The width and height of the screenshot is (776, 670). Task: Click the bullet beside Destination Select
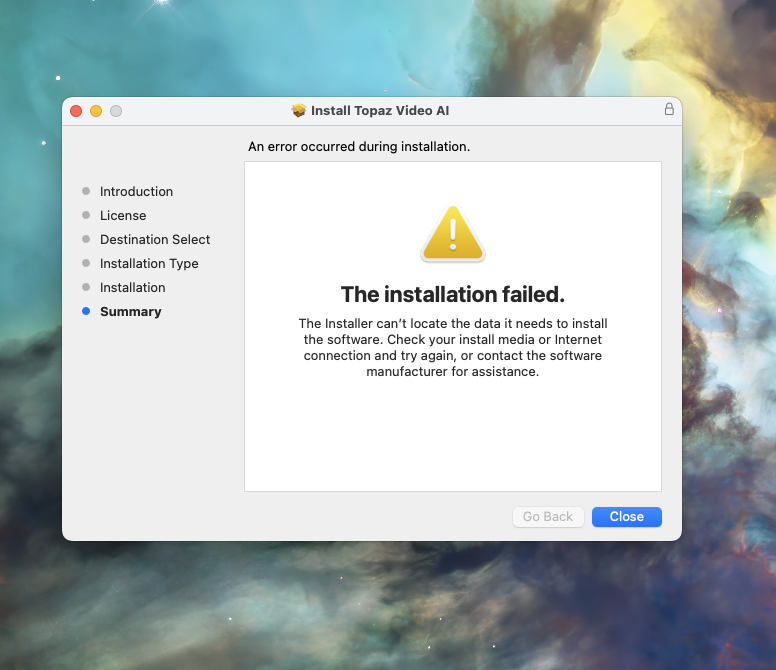click(86, 239)
